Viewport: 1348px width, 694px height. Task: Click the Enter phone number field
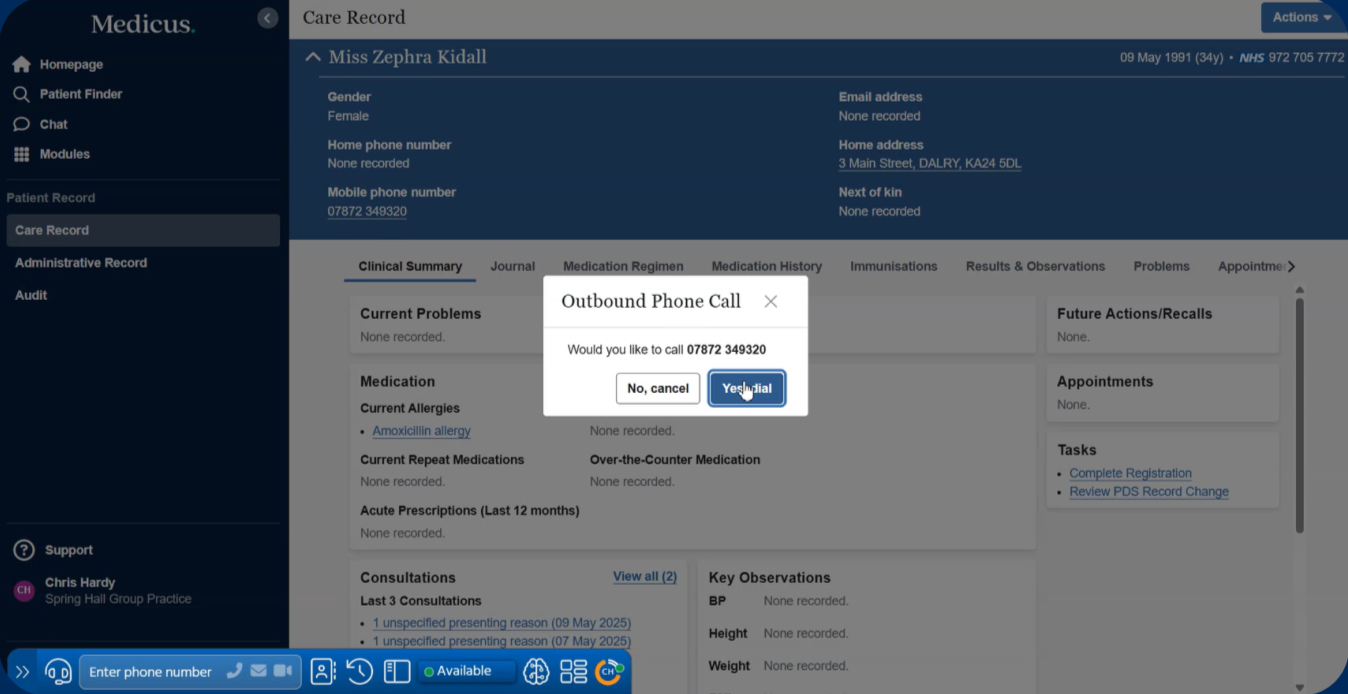coord(150,672)
